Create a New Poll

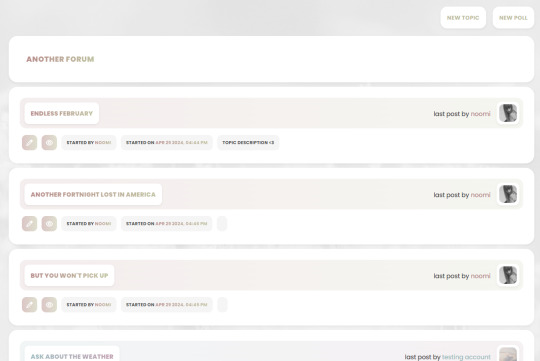click(513, 18)
